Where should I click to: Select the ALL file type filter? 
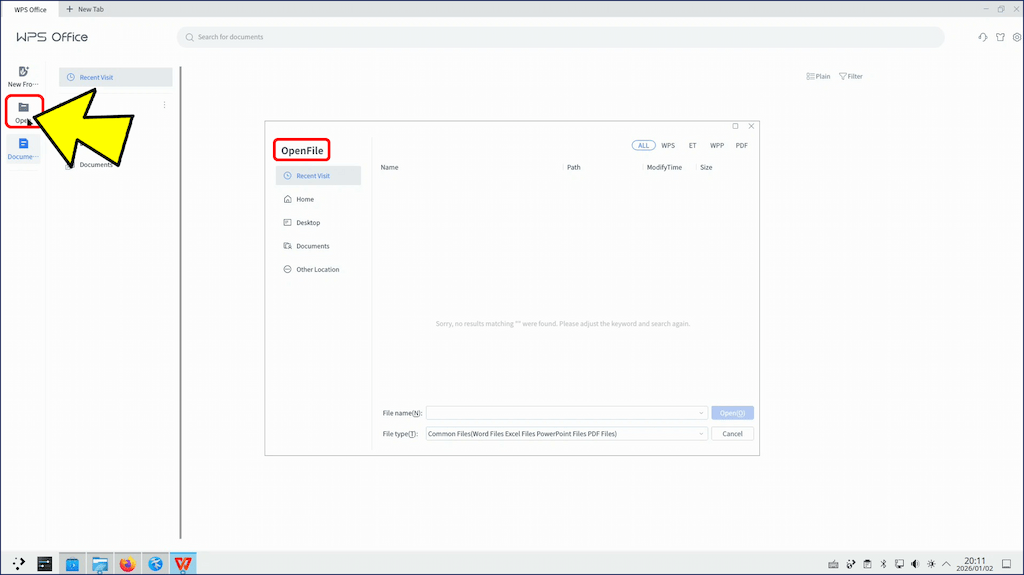643,145
